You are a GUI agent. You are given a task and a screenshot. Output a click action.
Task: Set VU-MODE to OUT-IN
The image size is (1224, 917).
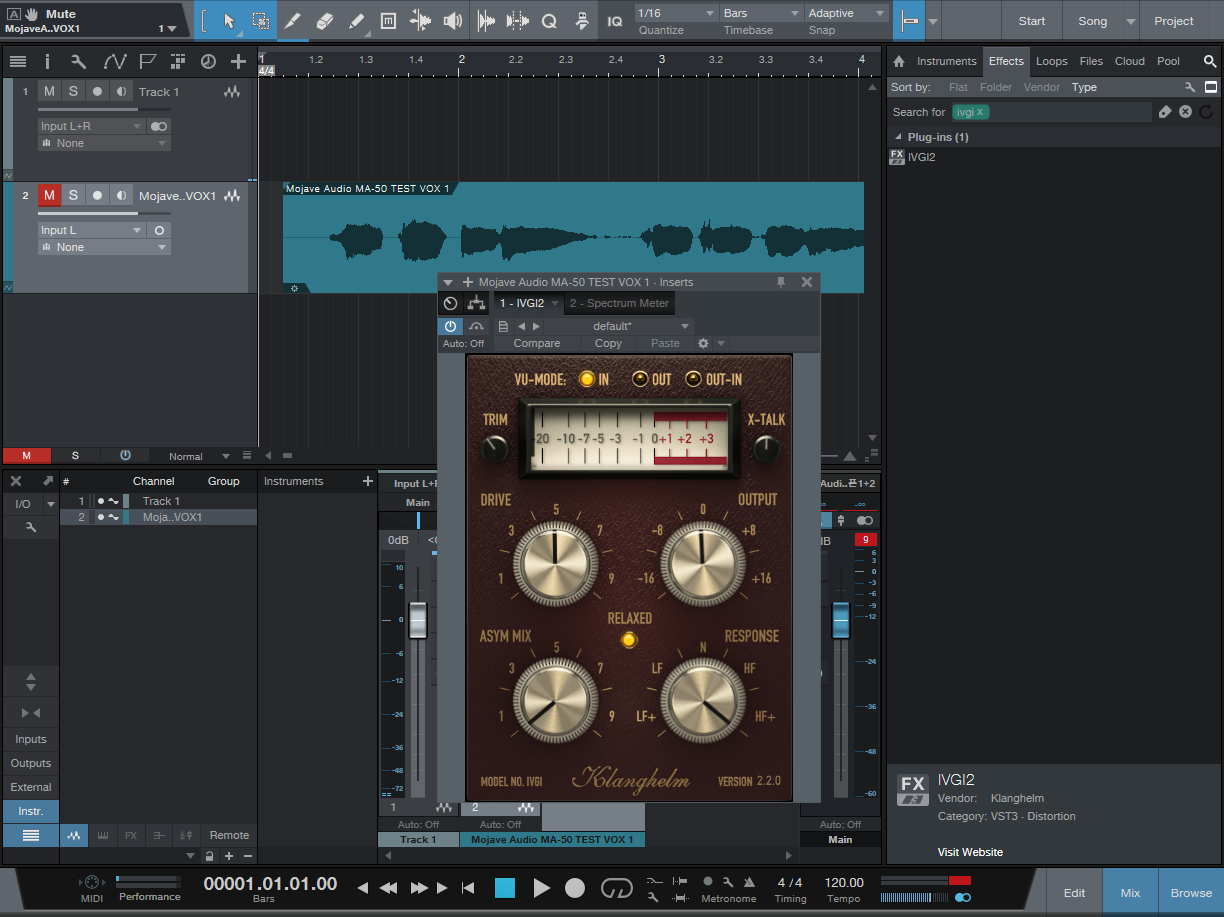pos(693,379)
